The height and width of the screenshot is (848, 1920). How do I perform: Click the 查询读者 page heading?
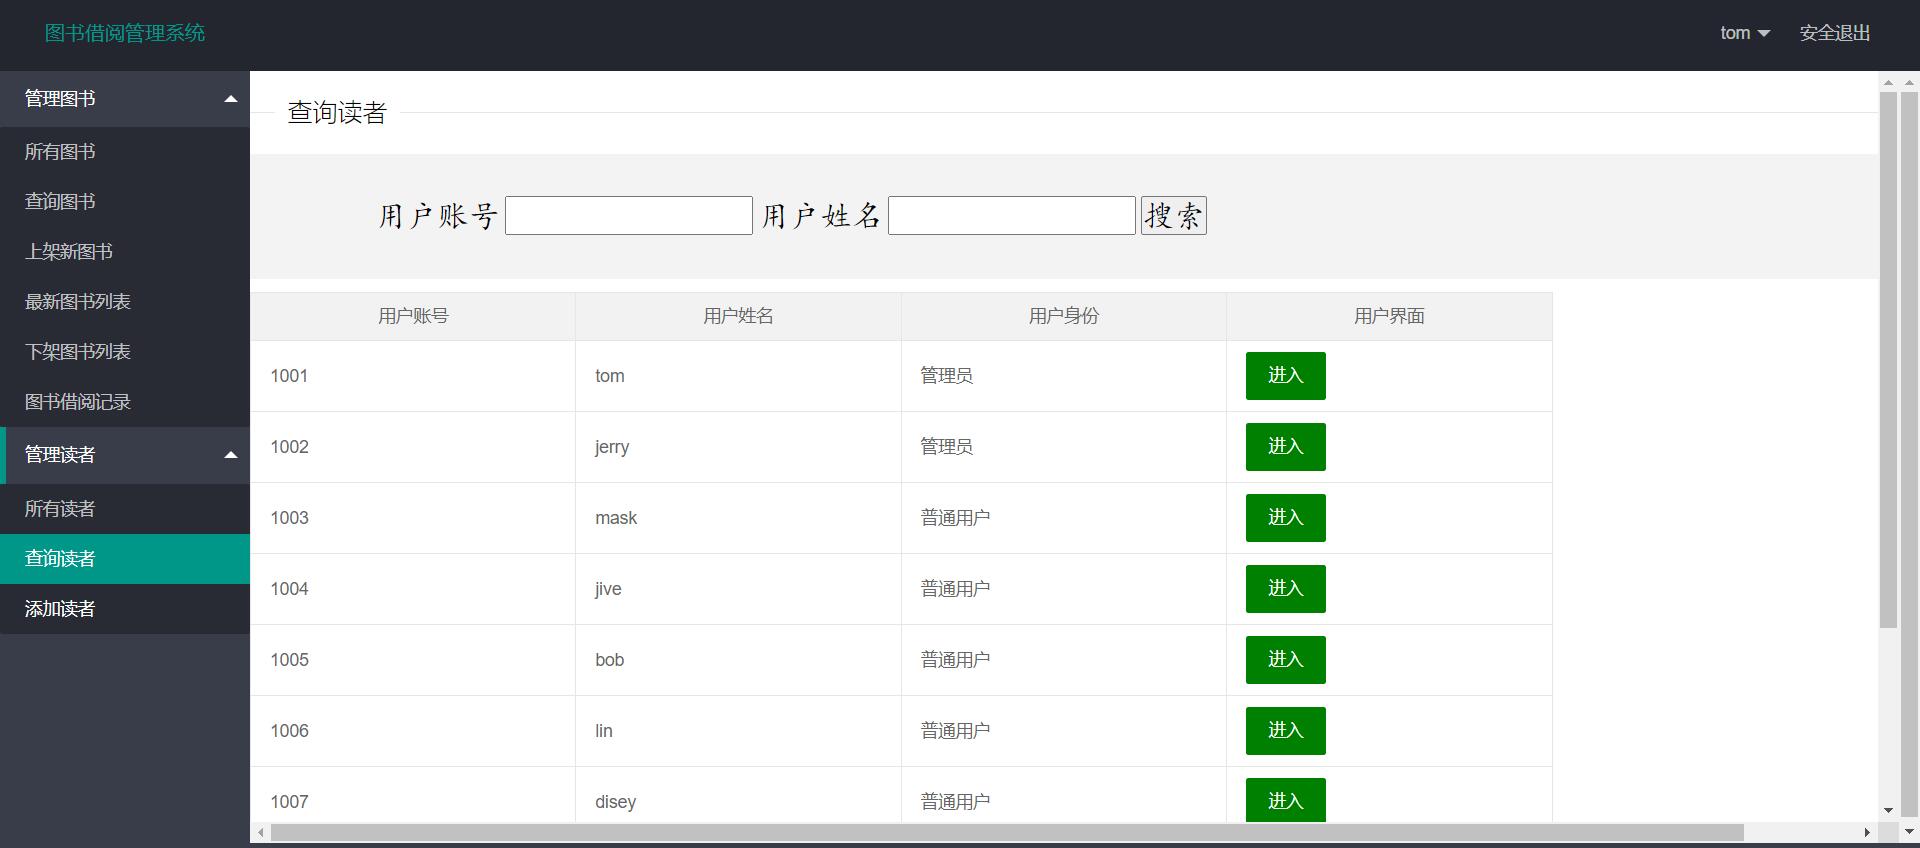click(337, 113)
